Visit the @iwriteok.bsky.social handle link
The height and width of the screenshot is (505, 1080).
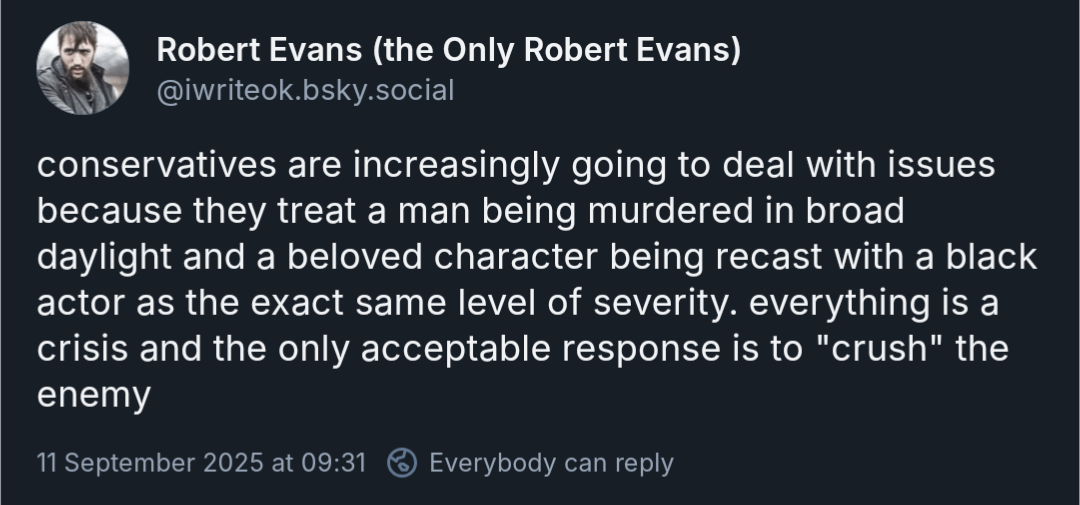click(305, 91)
